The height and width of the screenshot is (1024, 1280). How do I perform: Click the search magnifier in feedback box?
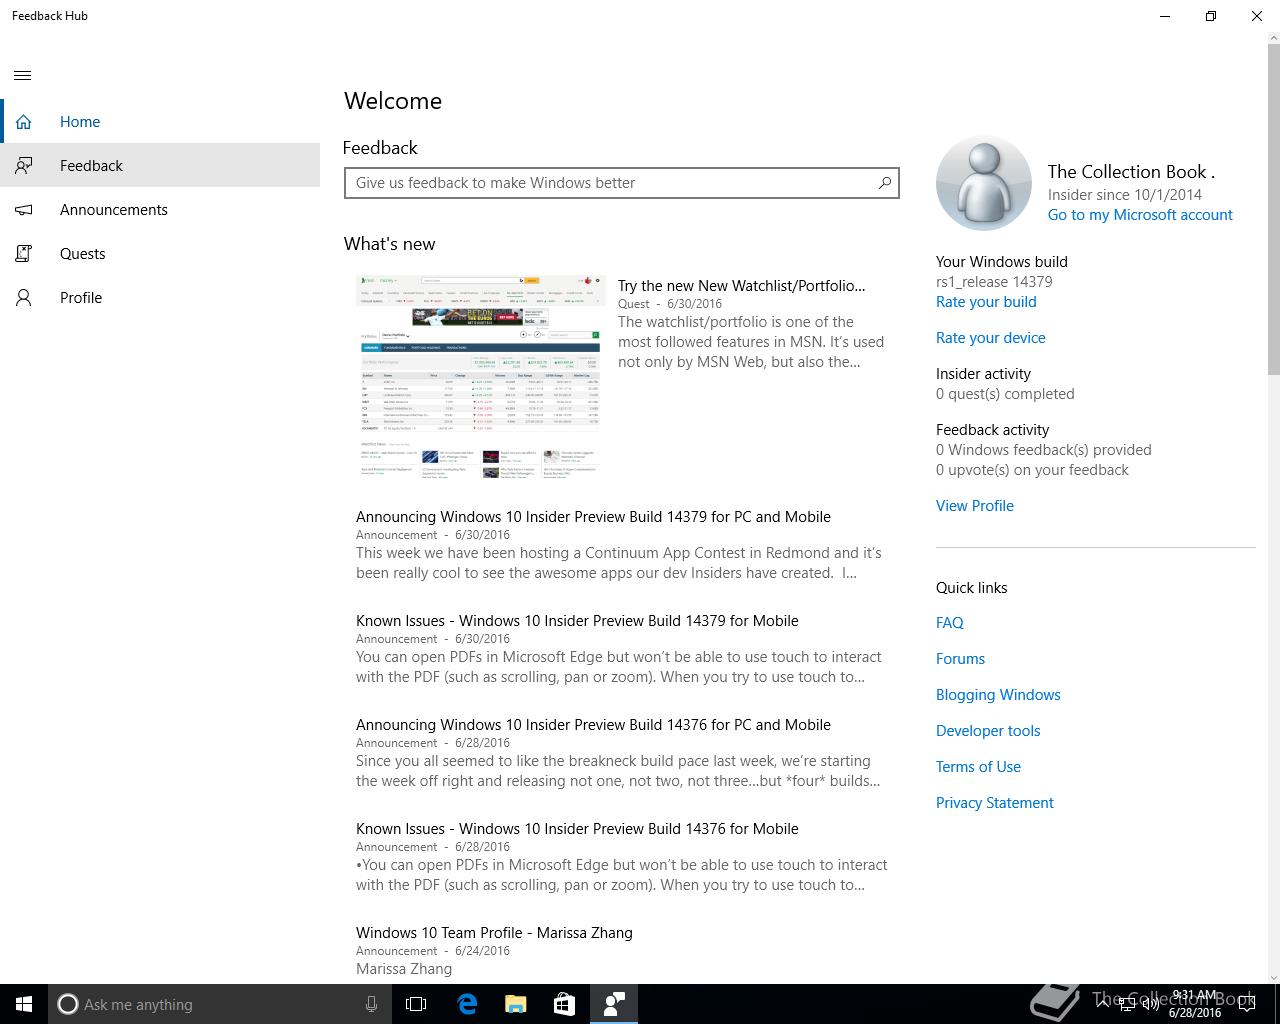885,183
